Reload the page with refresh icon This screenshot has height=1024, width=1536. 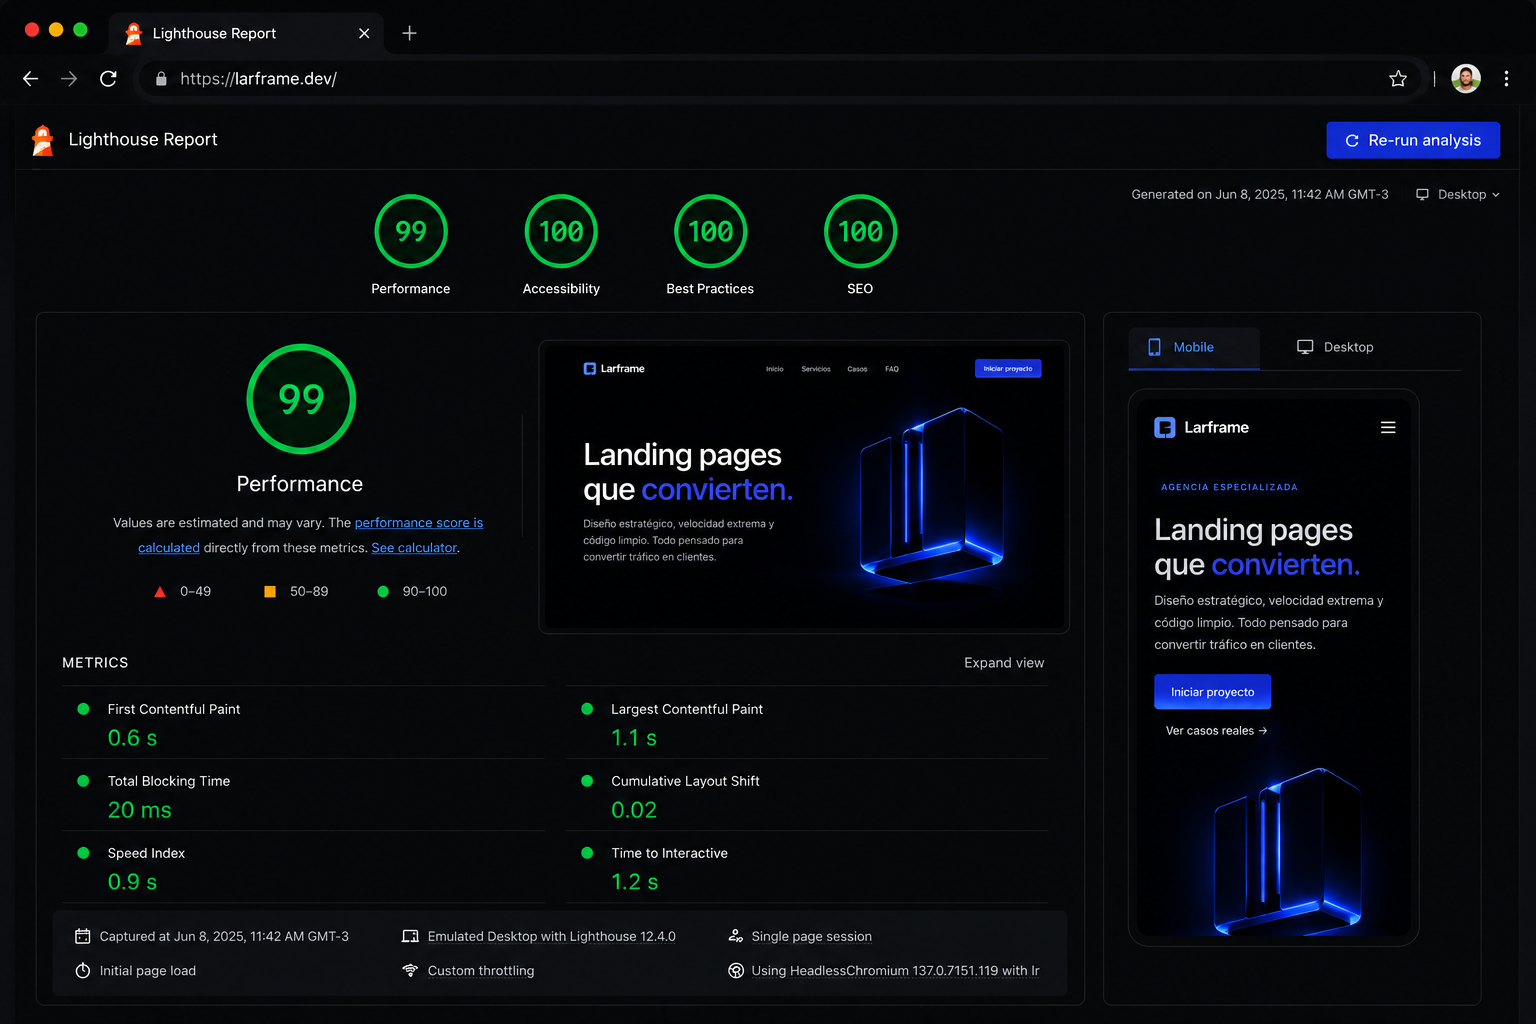pyautogui.click(x=108, y=79)
